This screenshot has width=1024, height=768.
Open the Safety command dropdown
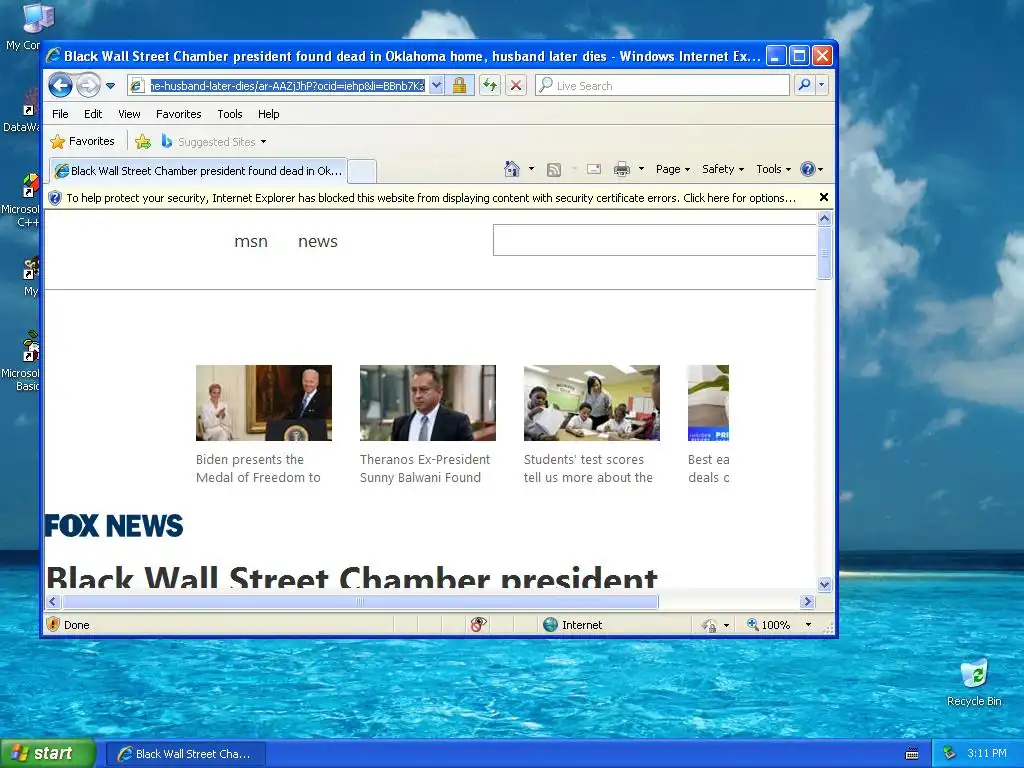[x=723, y=169]
